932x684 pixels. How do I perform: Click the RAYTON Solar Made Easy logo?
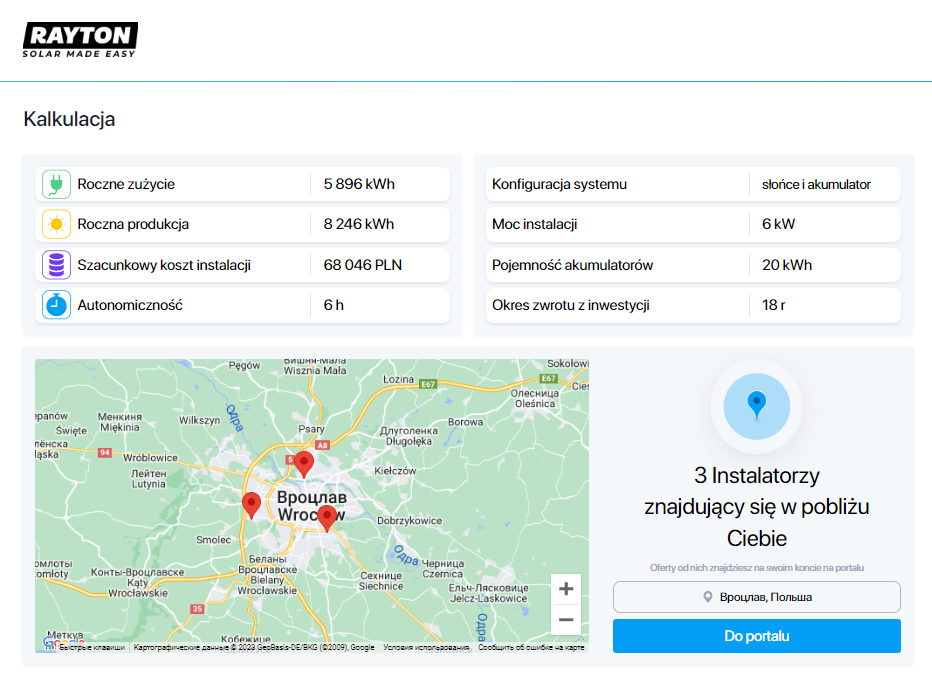[x=80, y=39]
